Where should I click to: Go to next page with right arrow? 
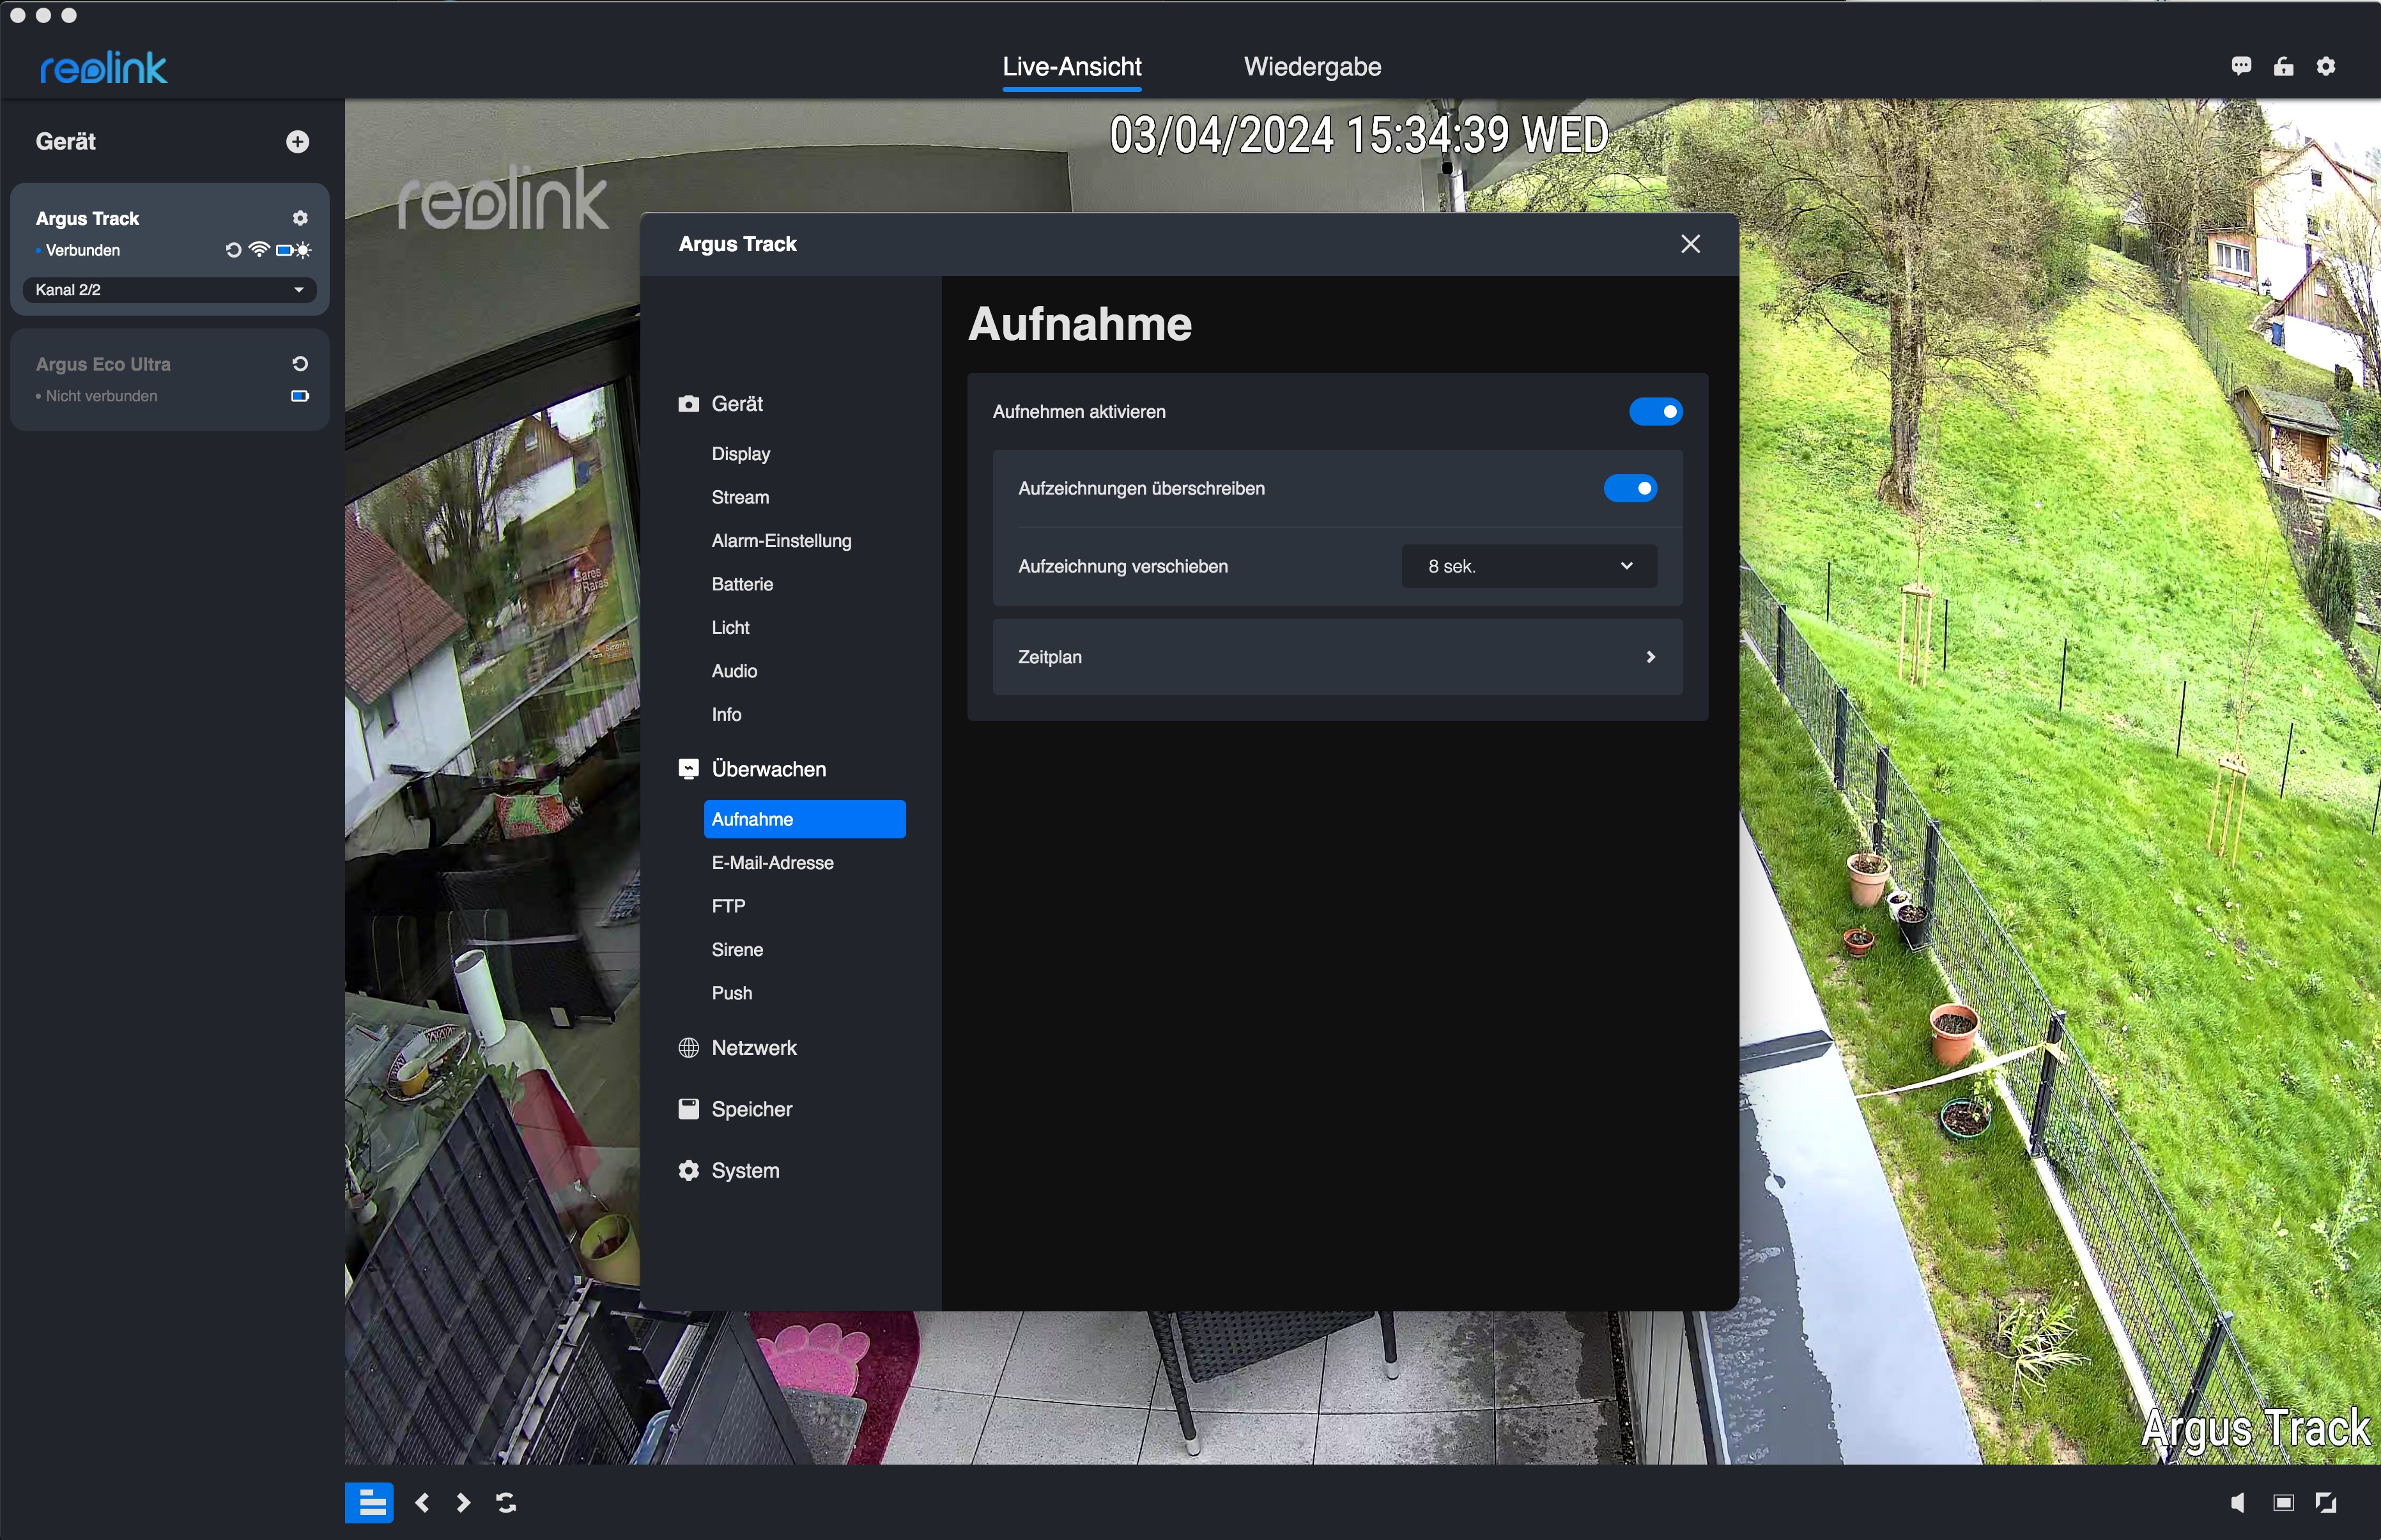click(x=463, y=1502)
